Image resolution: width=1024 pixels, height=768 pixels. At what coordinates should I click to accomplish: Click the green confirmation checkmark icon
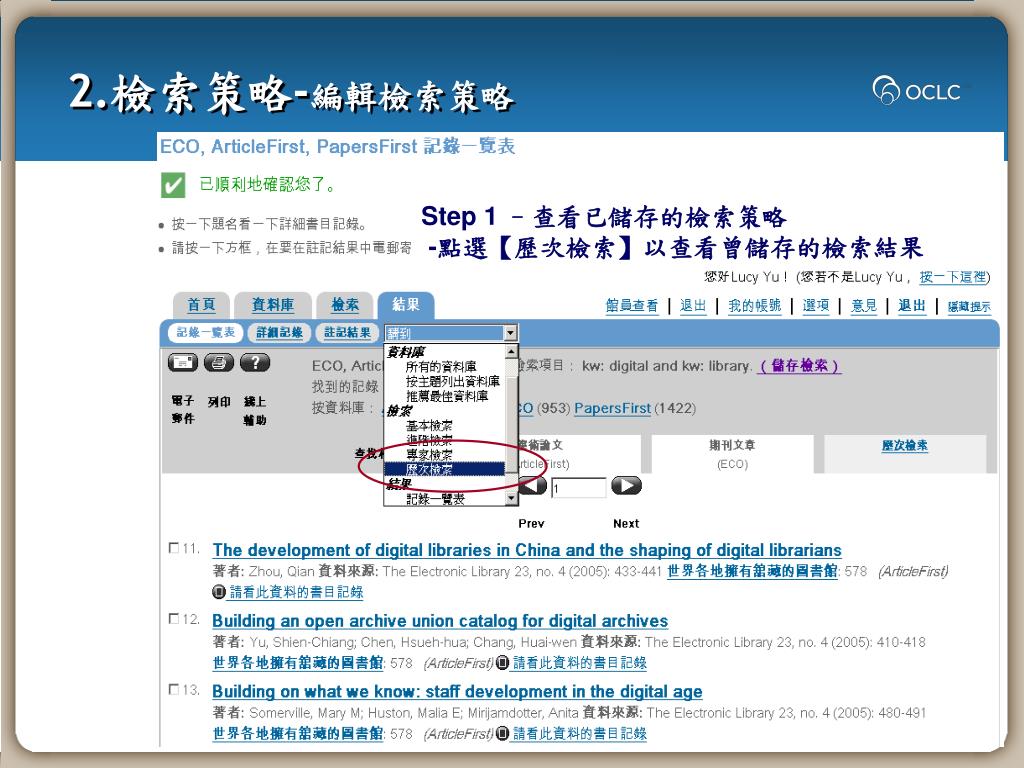(x=173, y=185)
